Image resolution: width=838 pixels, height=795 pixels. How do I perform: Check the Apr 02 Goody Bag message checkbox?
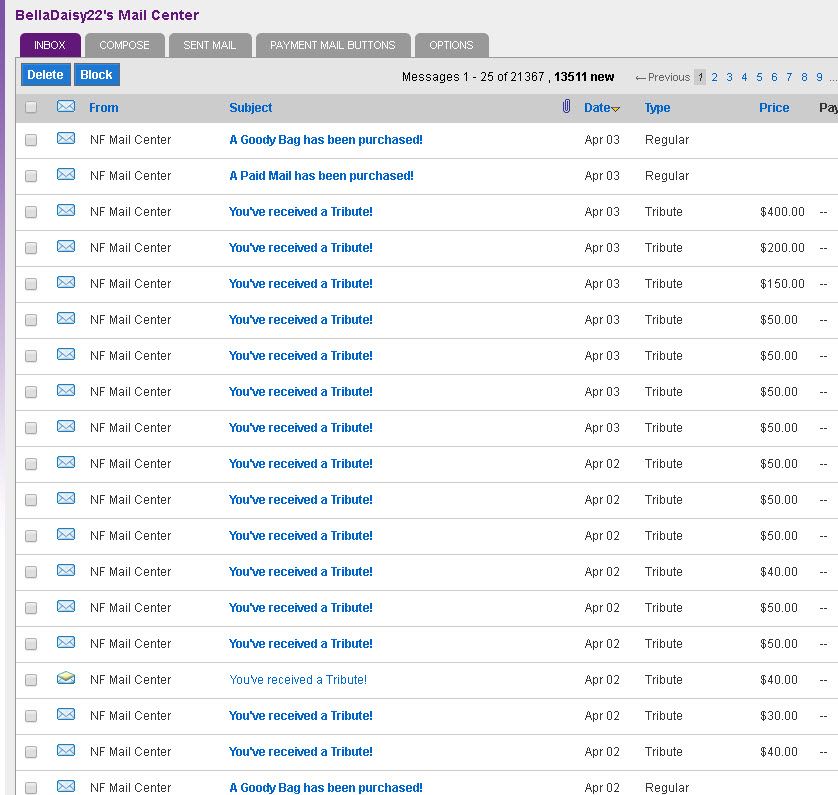click(x=31, y=788)
